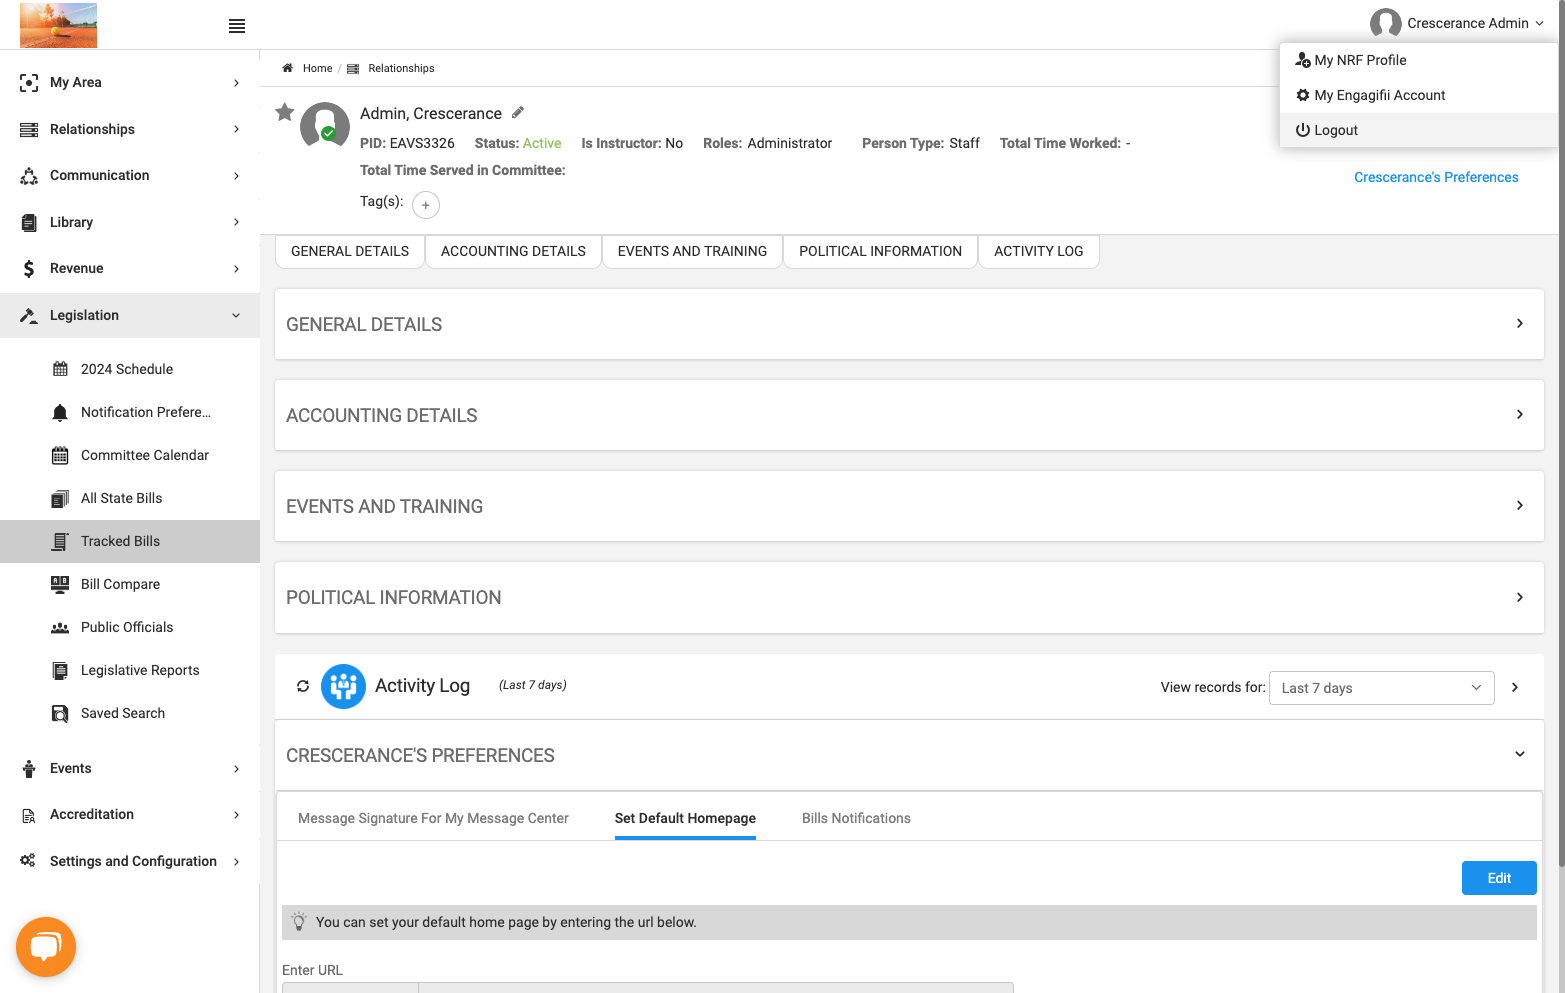The image size is (1565, 993).
Task: Expand the My Area sidebar menu
Action: pyautogui.click(x=130, y=82)
